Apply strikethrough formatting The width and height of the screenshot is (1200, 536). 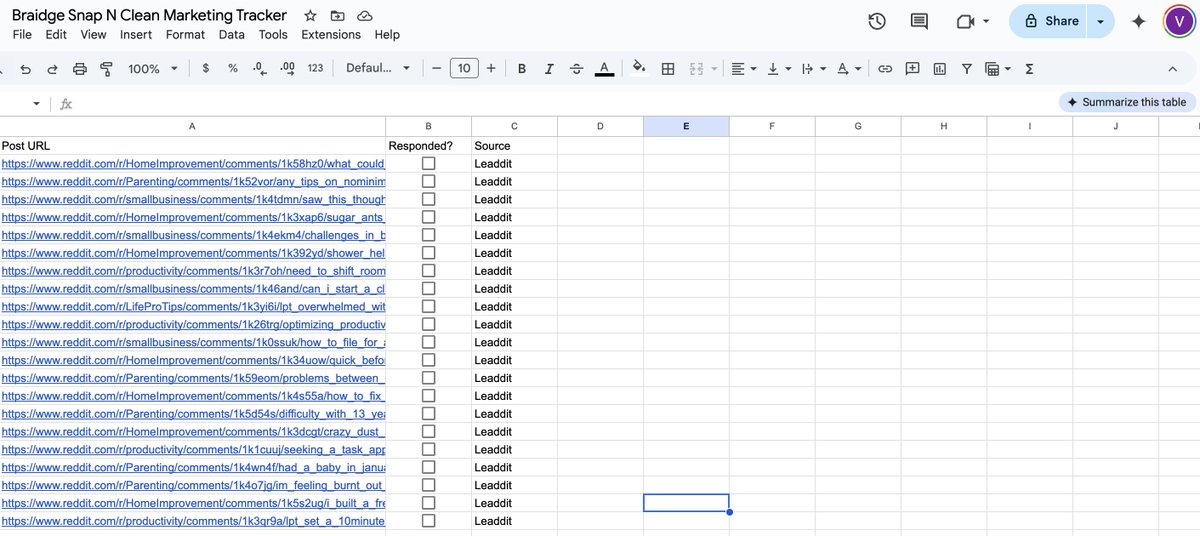point(576,69)
